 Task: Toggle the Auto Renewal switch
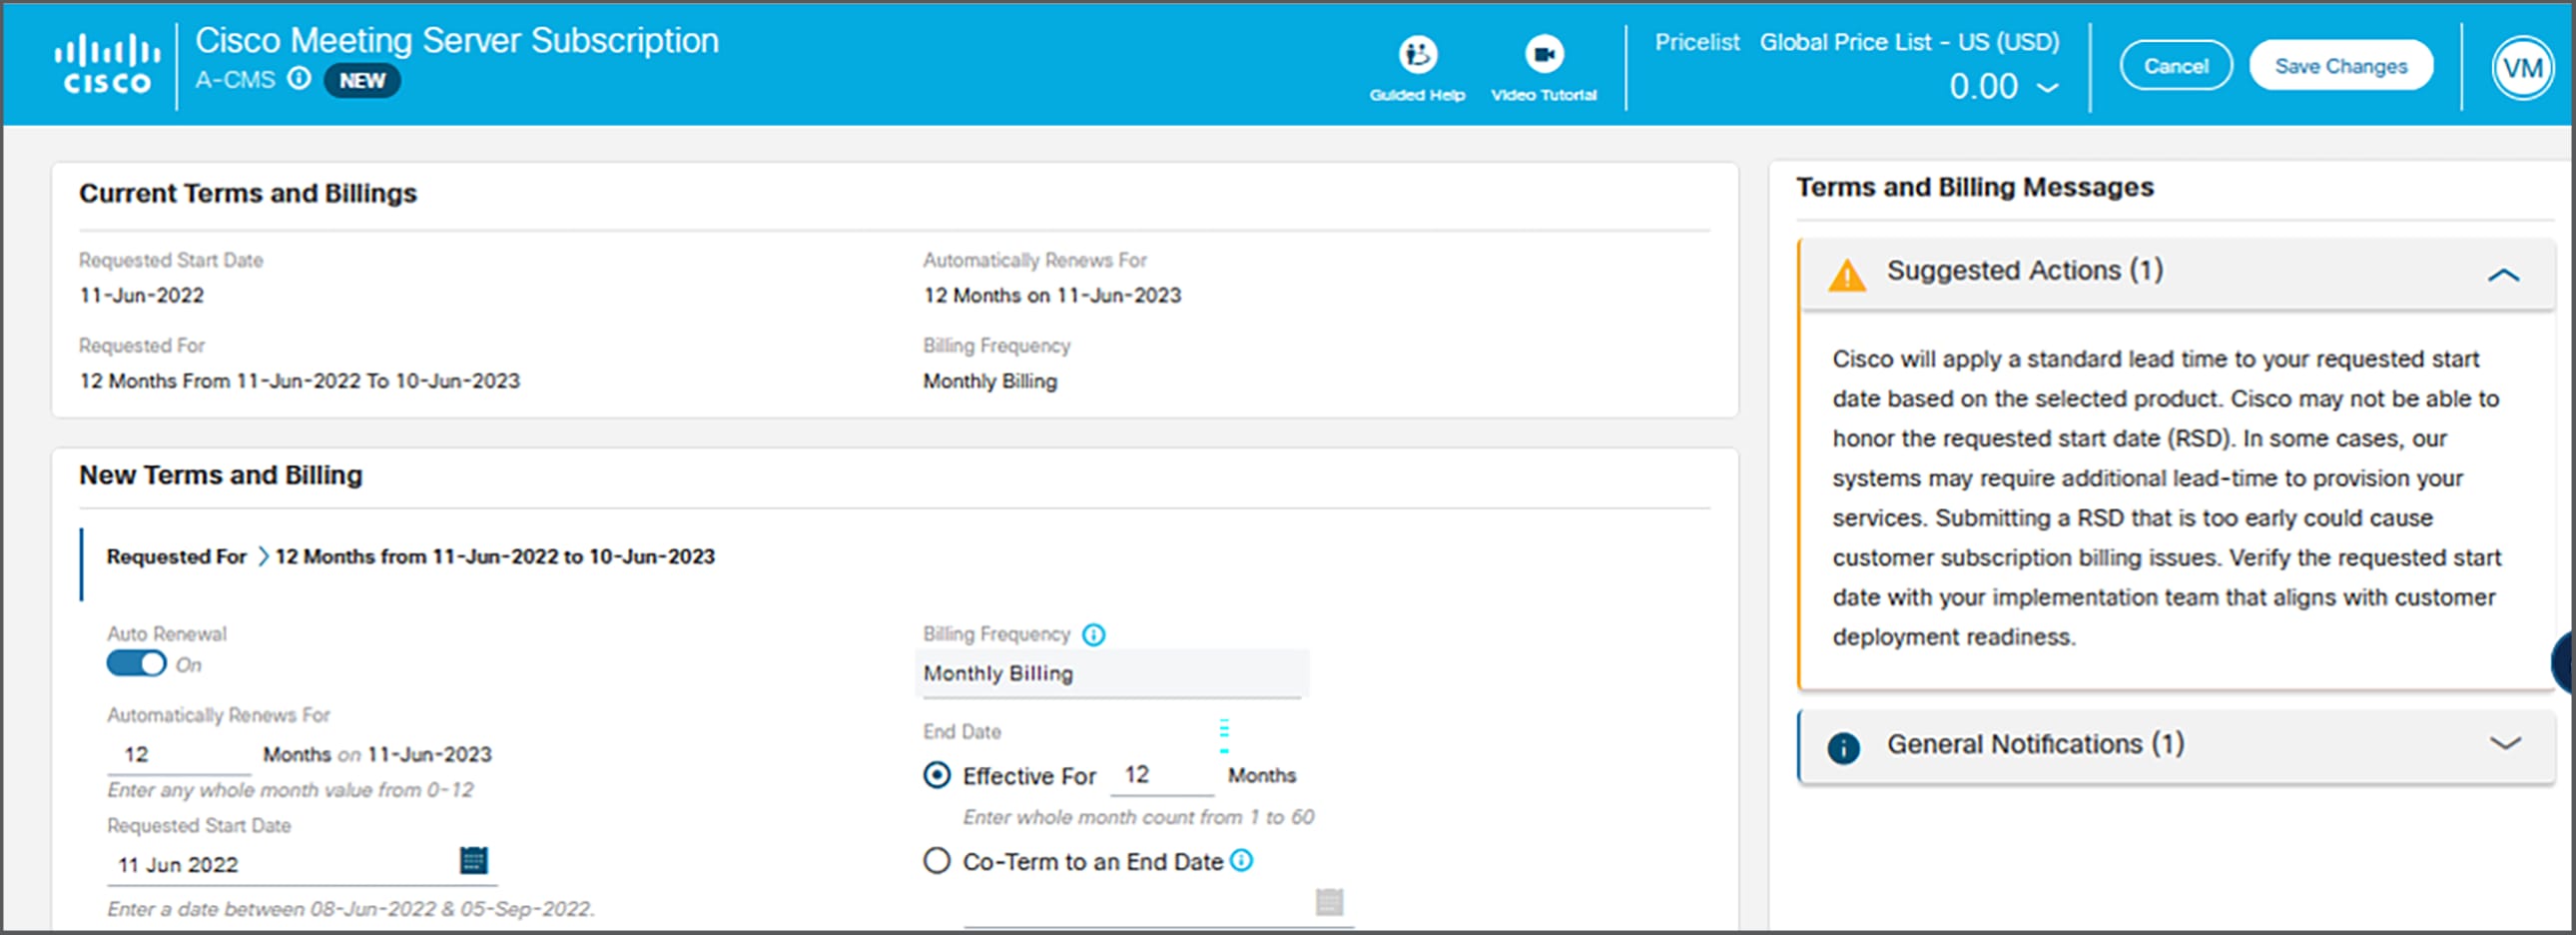click(x=136, y=664)
